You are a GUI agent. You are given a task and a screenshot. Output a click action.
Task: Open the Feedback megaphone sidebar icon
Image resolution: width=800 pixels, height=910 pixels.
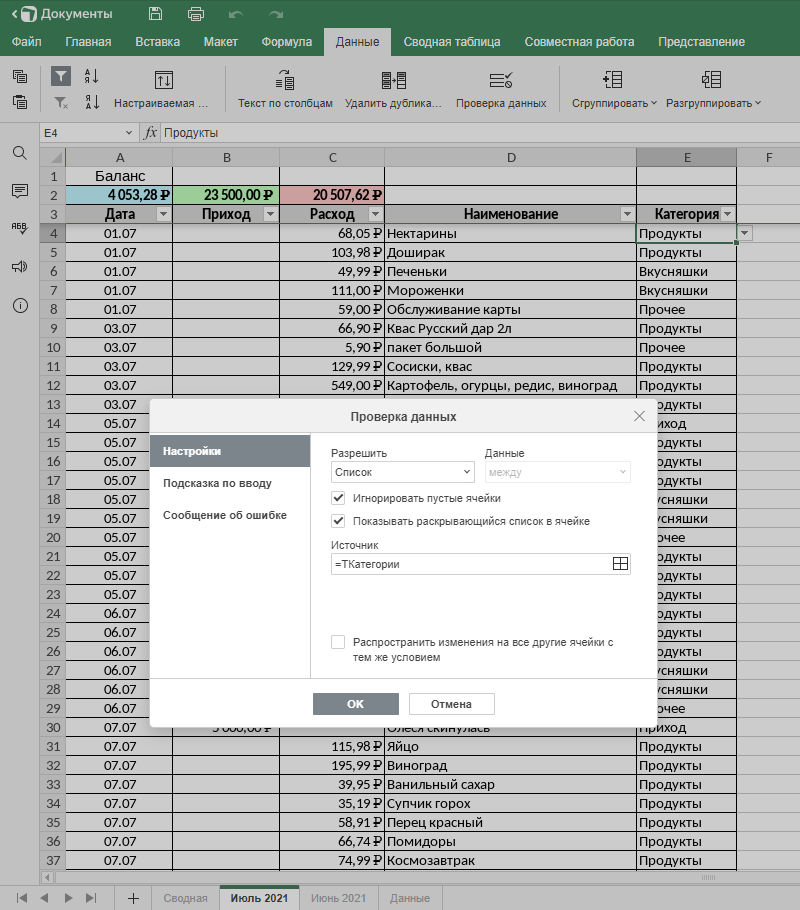tap(20, 267)
